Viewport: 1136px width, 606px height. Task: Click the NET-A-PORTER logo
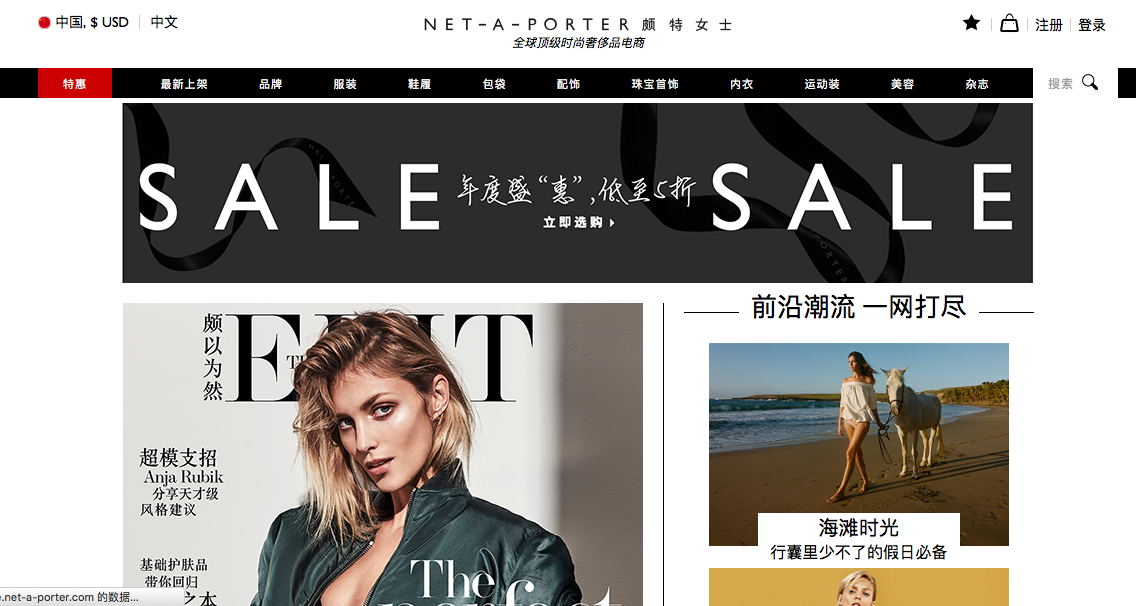577,33
